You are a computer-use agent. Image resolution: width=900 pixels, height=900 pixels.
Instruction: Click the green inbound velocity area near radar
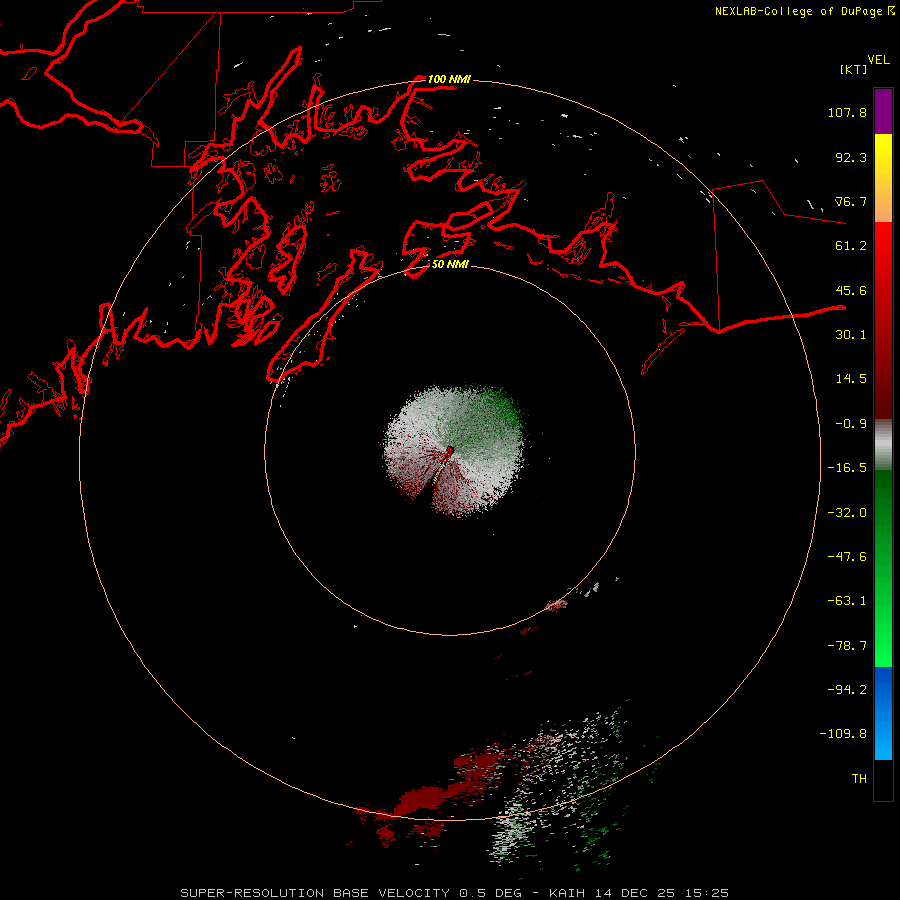[488, 422]
